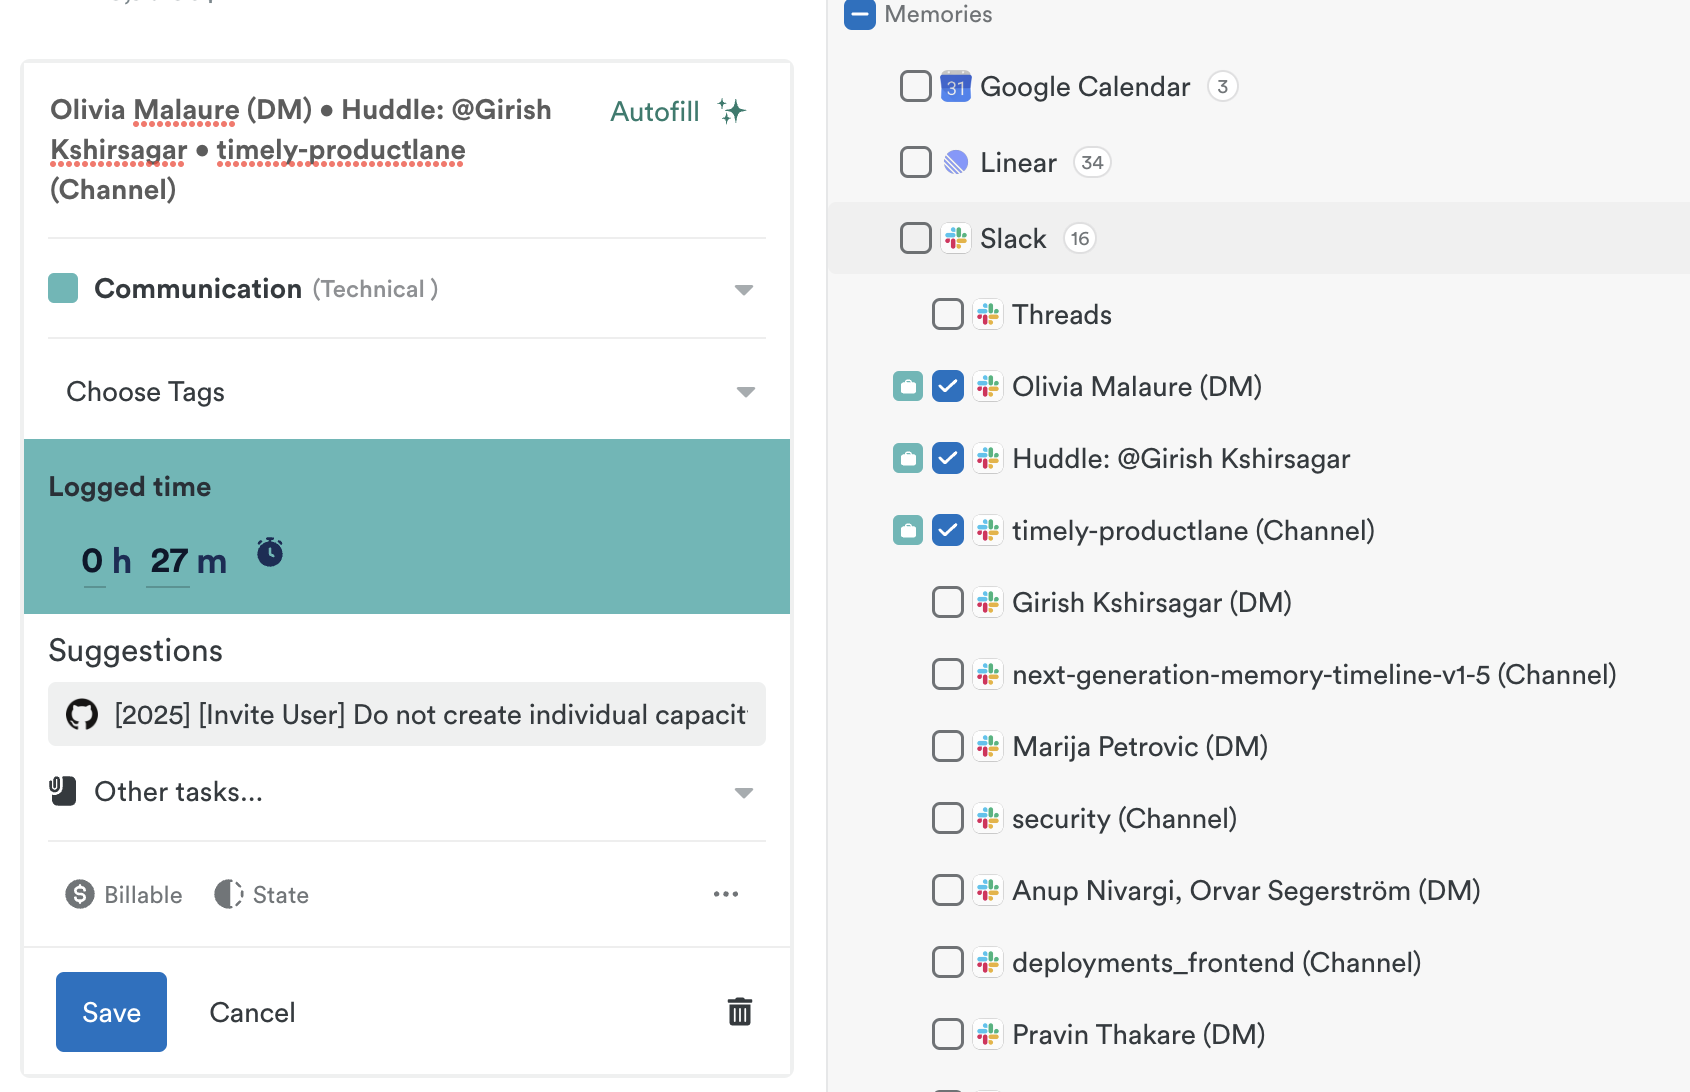Click the Cancel button

click(252, 1012)
